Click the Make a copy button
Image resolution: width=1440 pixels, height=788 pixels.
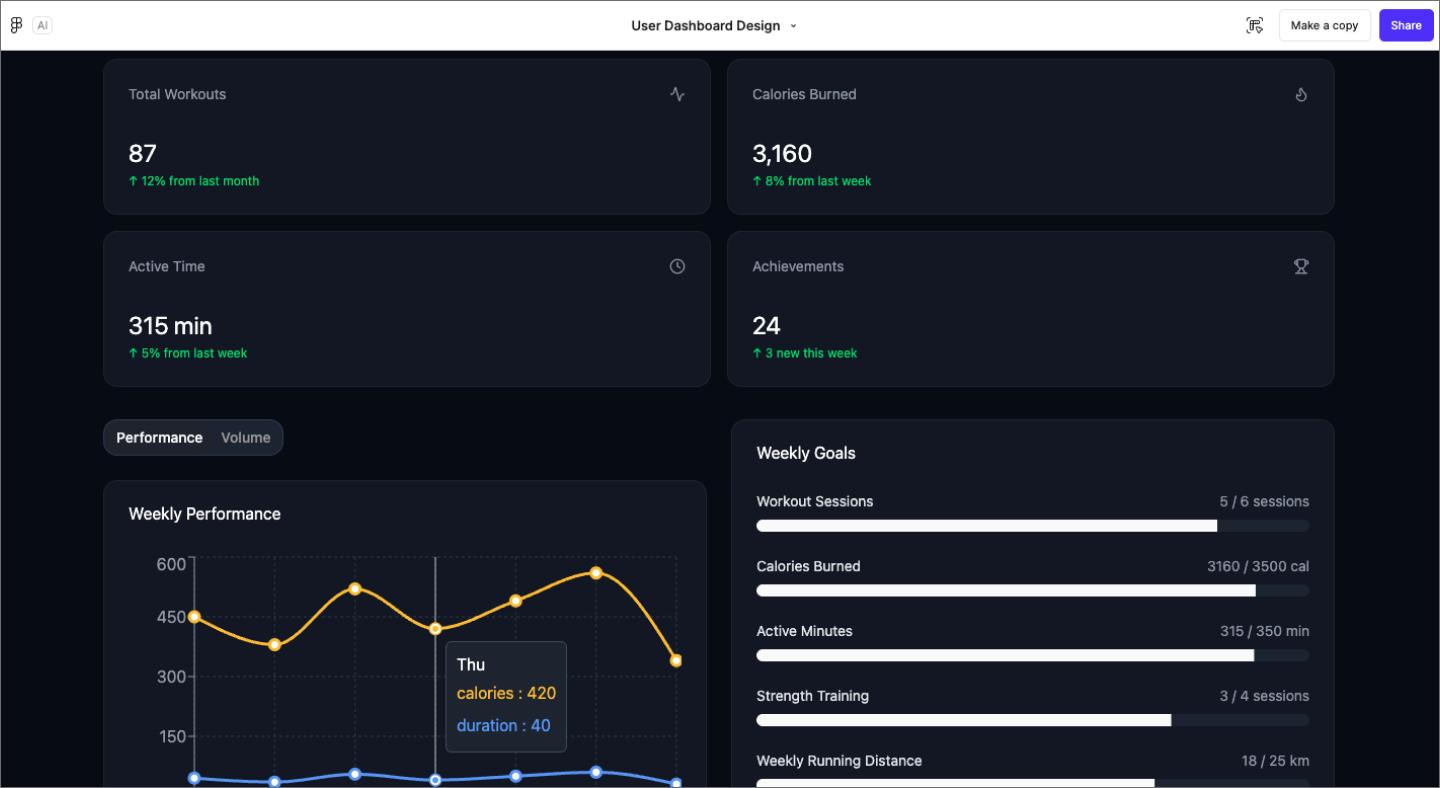1324,25
